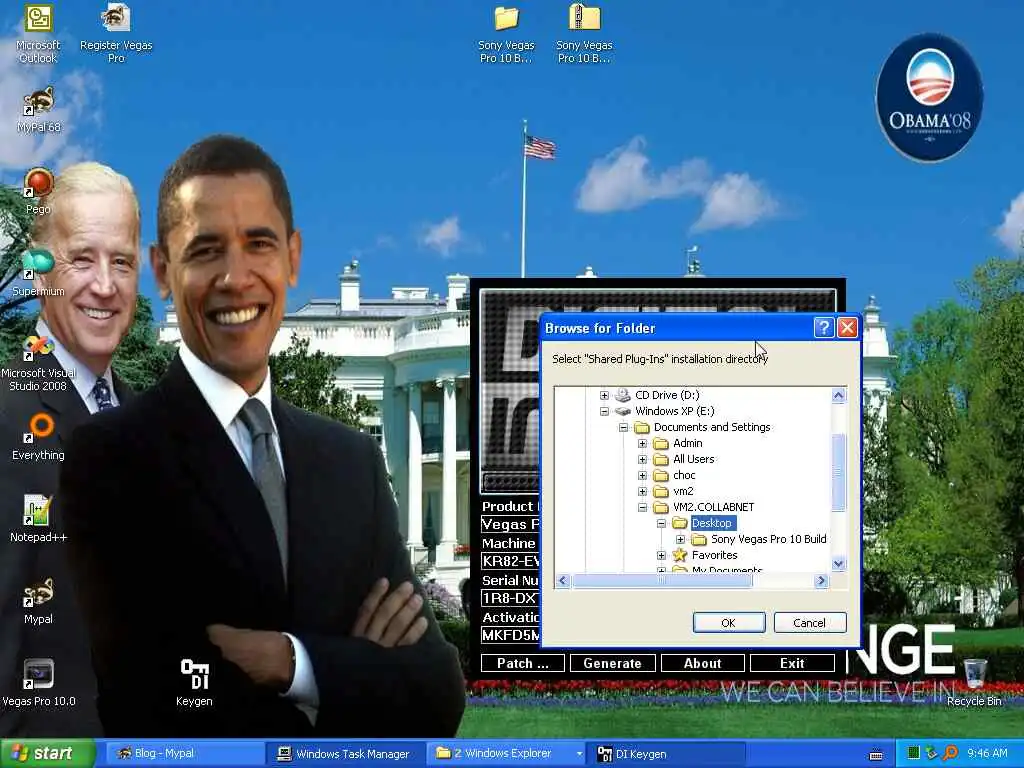
Task: Select the Register Vegas Pro desktop icon
Action: click(116, 33)
